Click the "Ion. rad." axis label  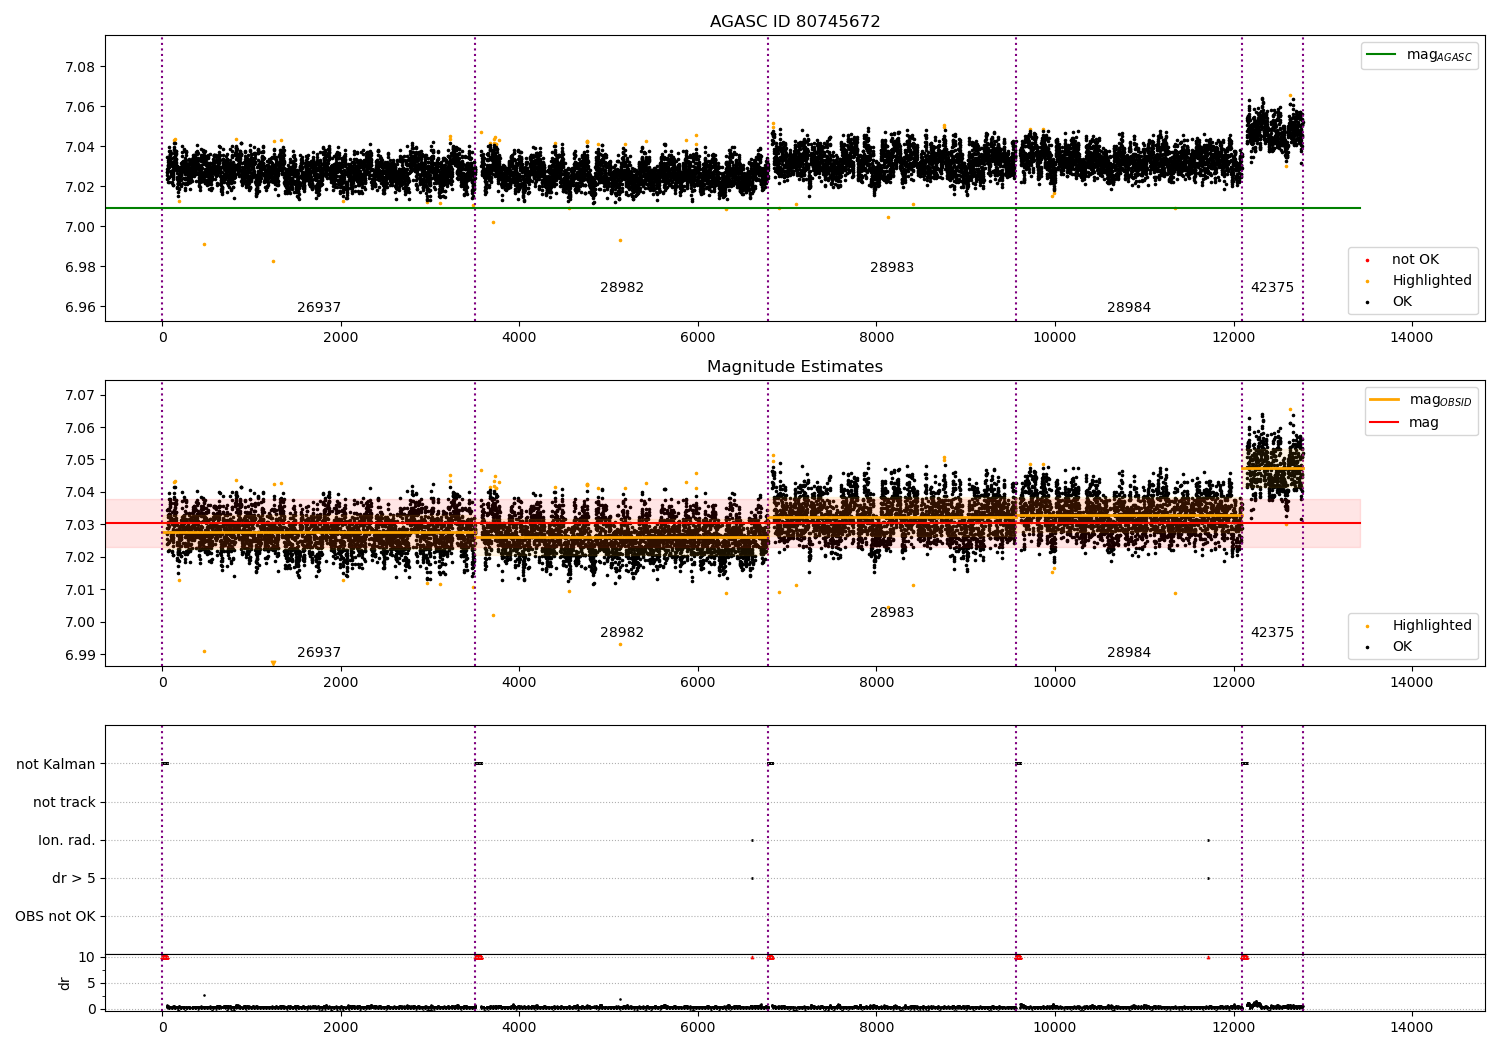pyautogui.click(x=67, y=841)
